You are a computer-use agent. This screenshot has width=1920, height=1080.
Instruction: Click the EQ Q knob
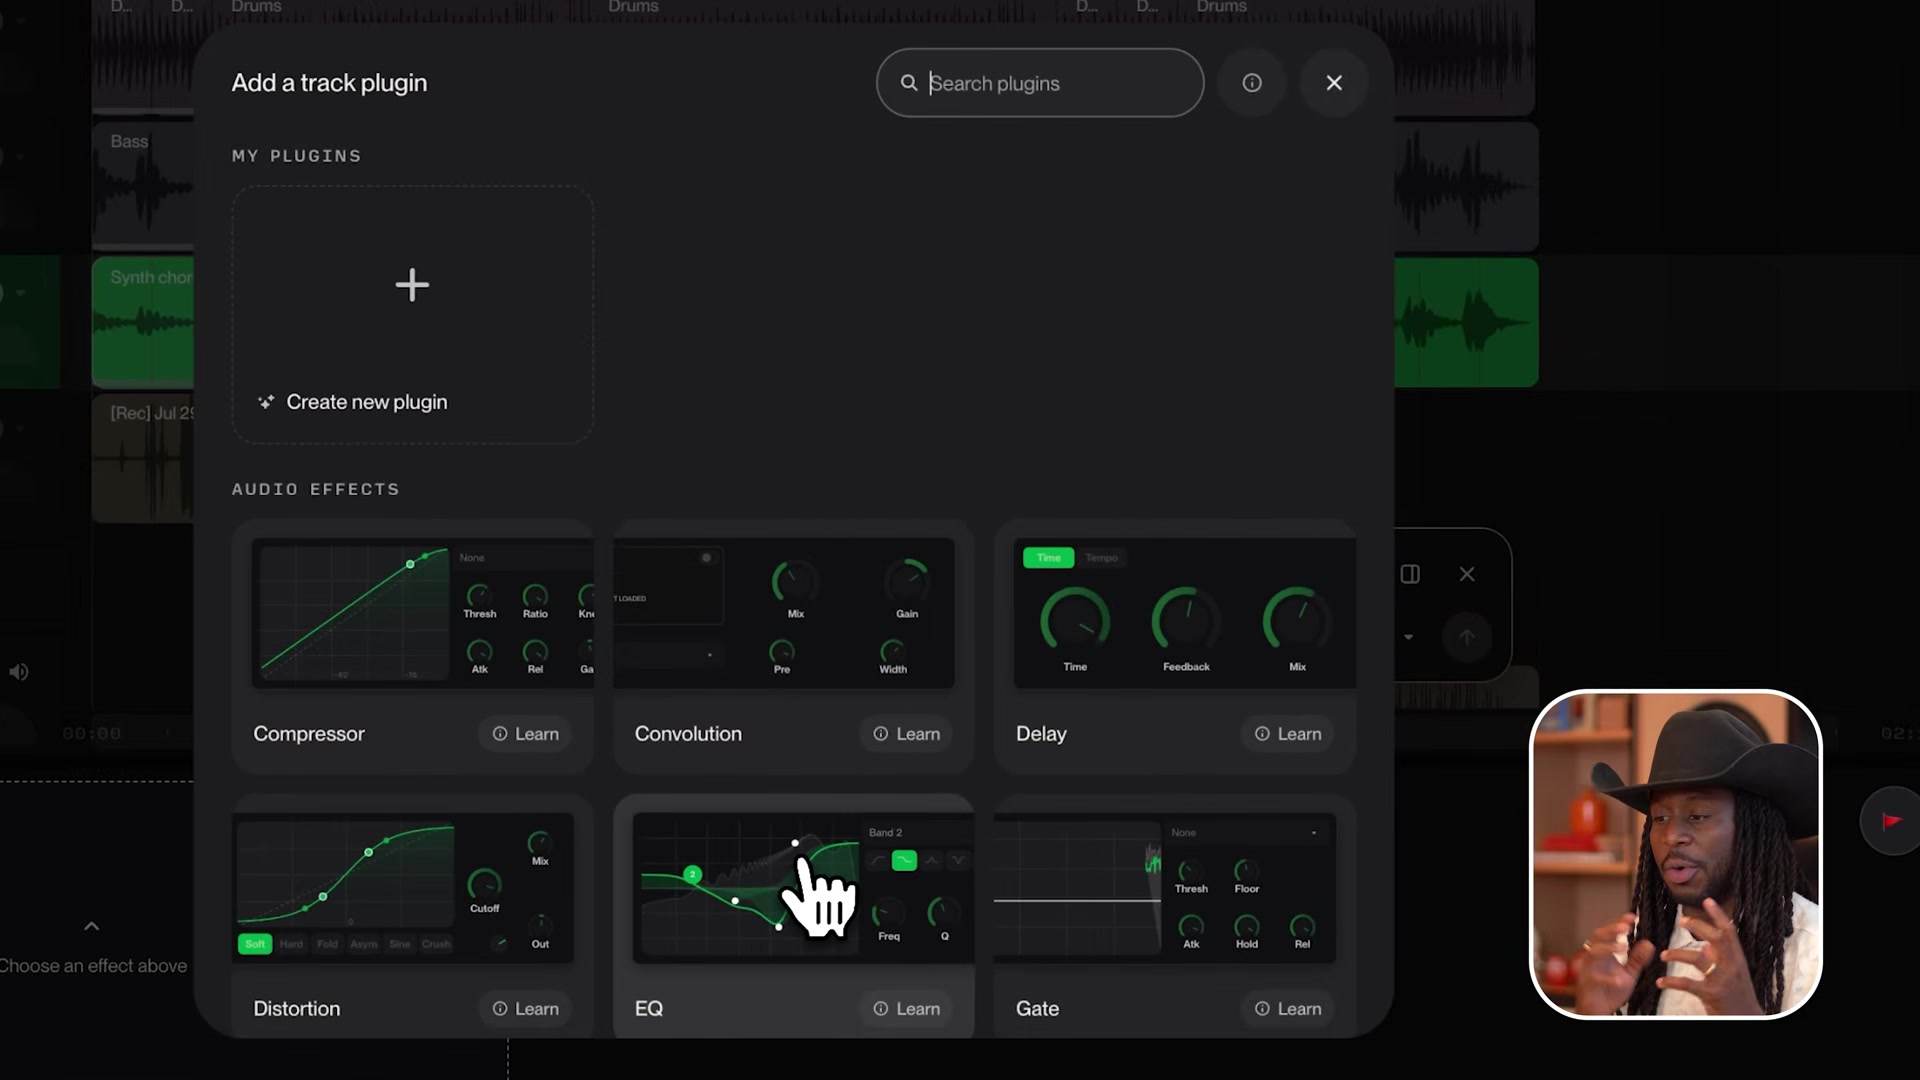click(x=943, y=912)
